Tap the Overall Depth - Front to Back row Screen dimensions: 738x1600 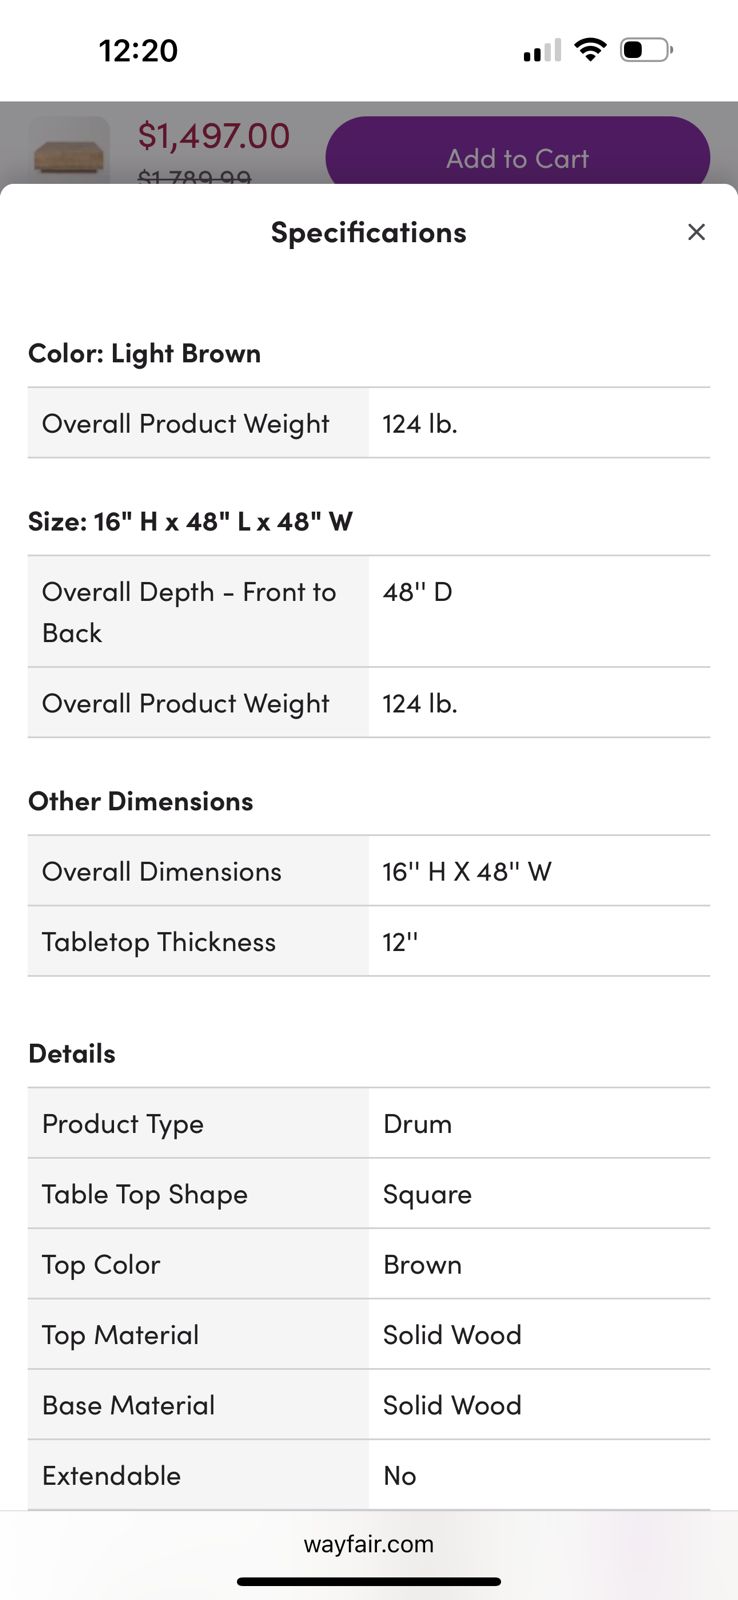369,611
